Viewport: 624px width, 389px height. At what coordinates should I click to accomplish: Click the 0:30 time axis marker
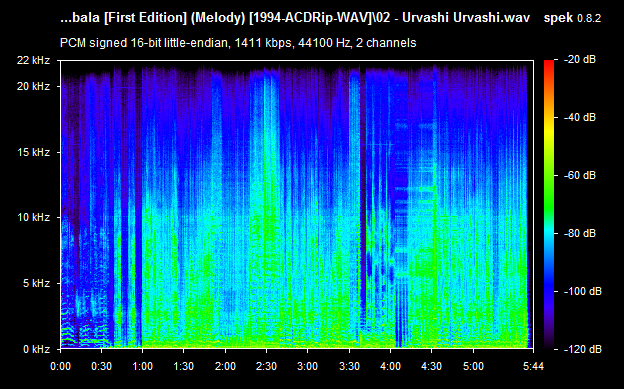[x=101, y=366]
